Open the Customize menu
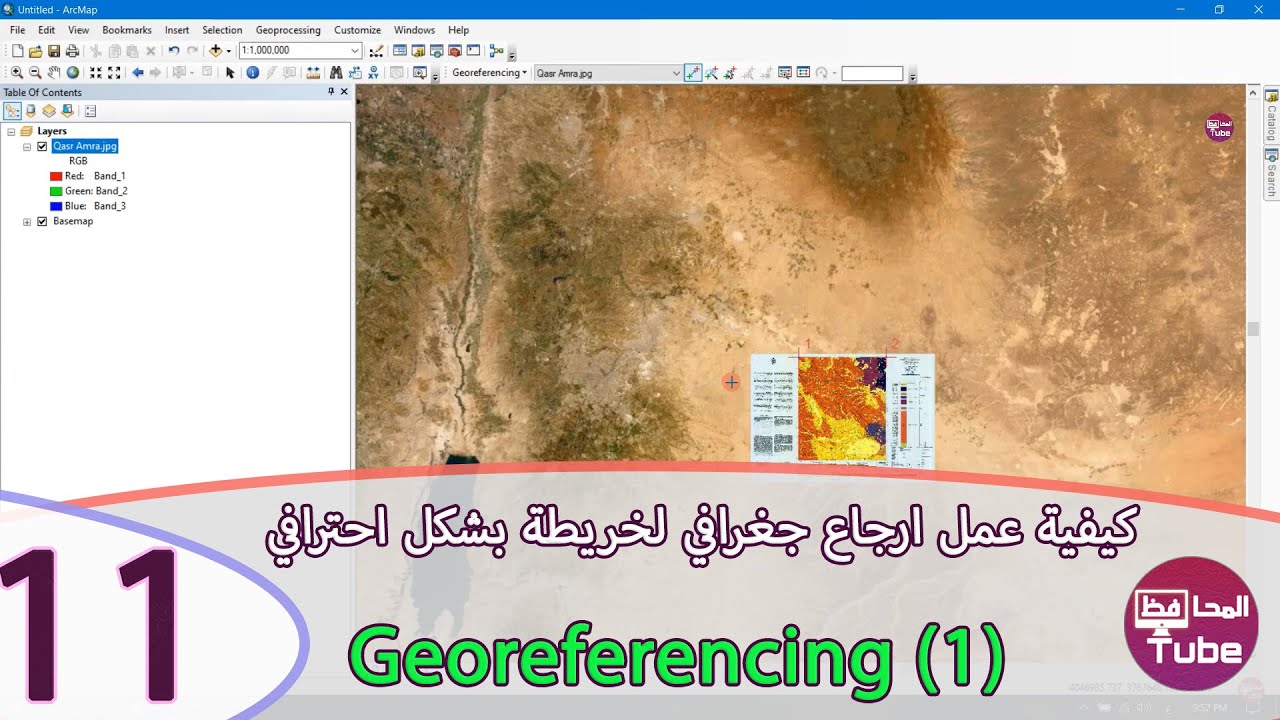 [357, 30]
